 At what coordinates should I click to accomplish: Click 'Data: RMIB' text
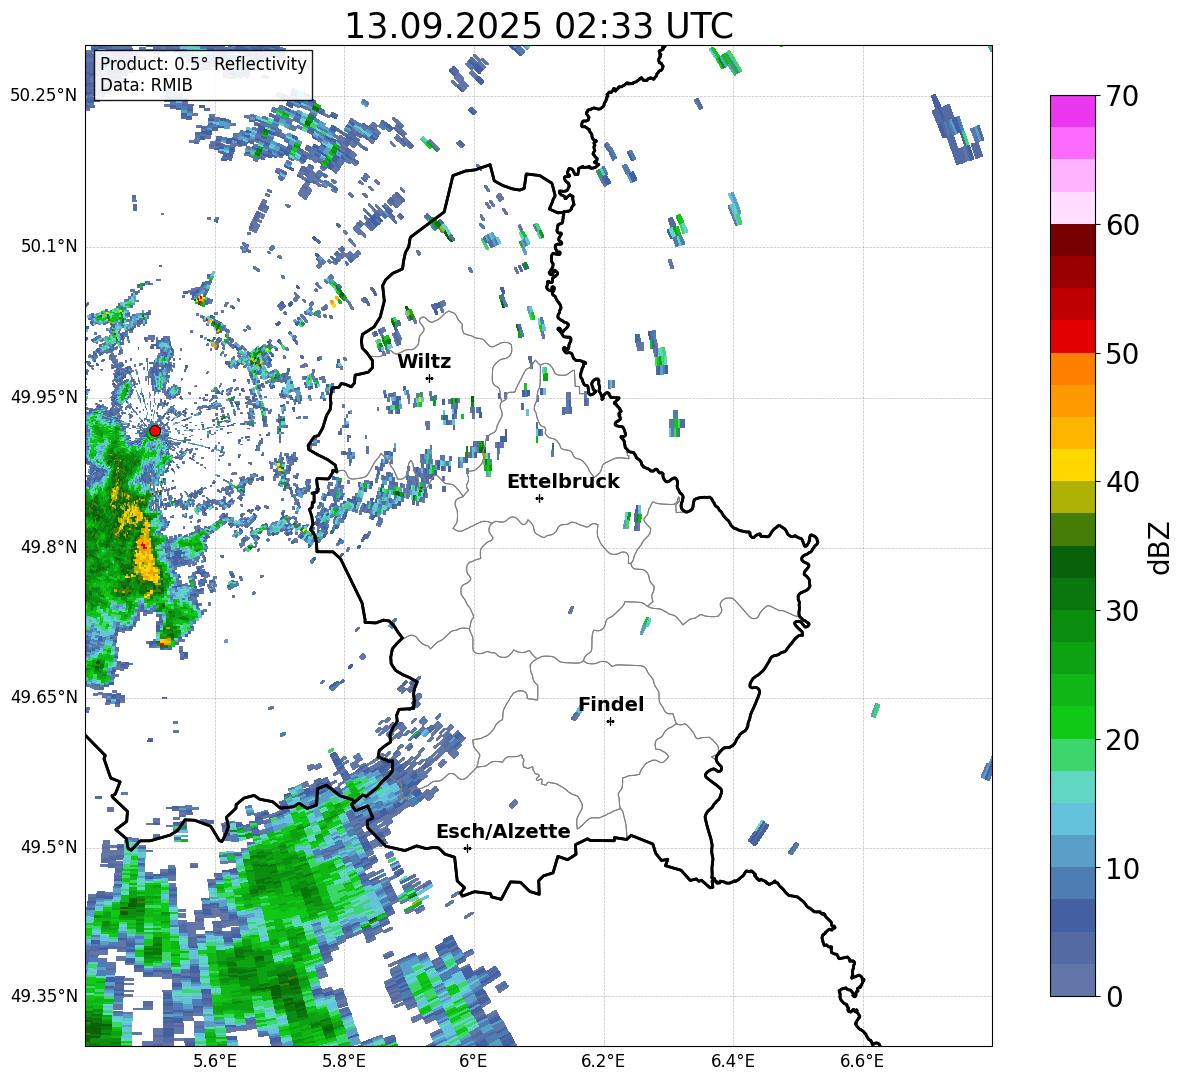(146, 85)
